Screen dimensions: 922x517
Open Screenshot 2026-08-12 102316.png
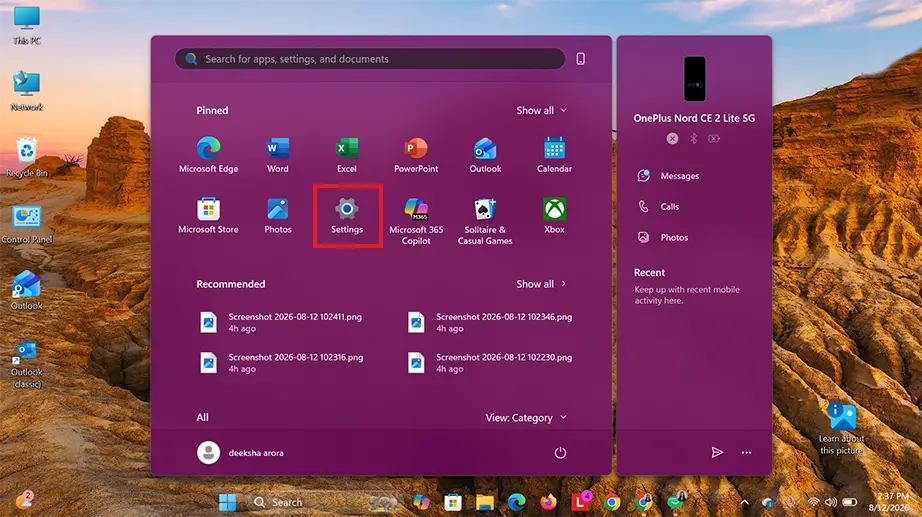click(282, 363)
